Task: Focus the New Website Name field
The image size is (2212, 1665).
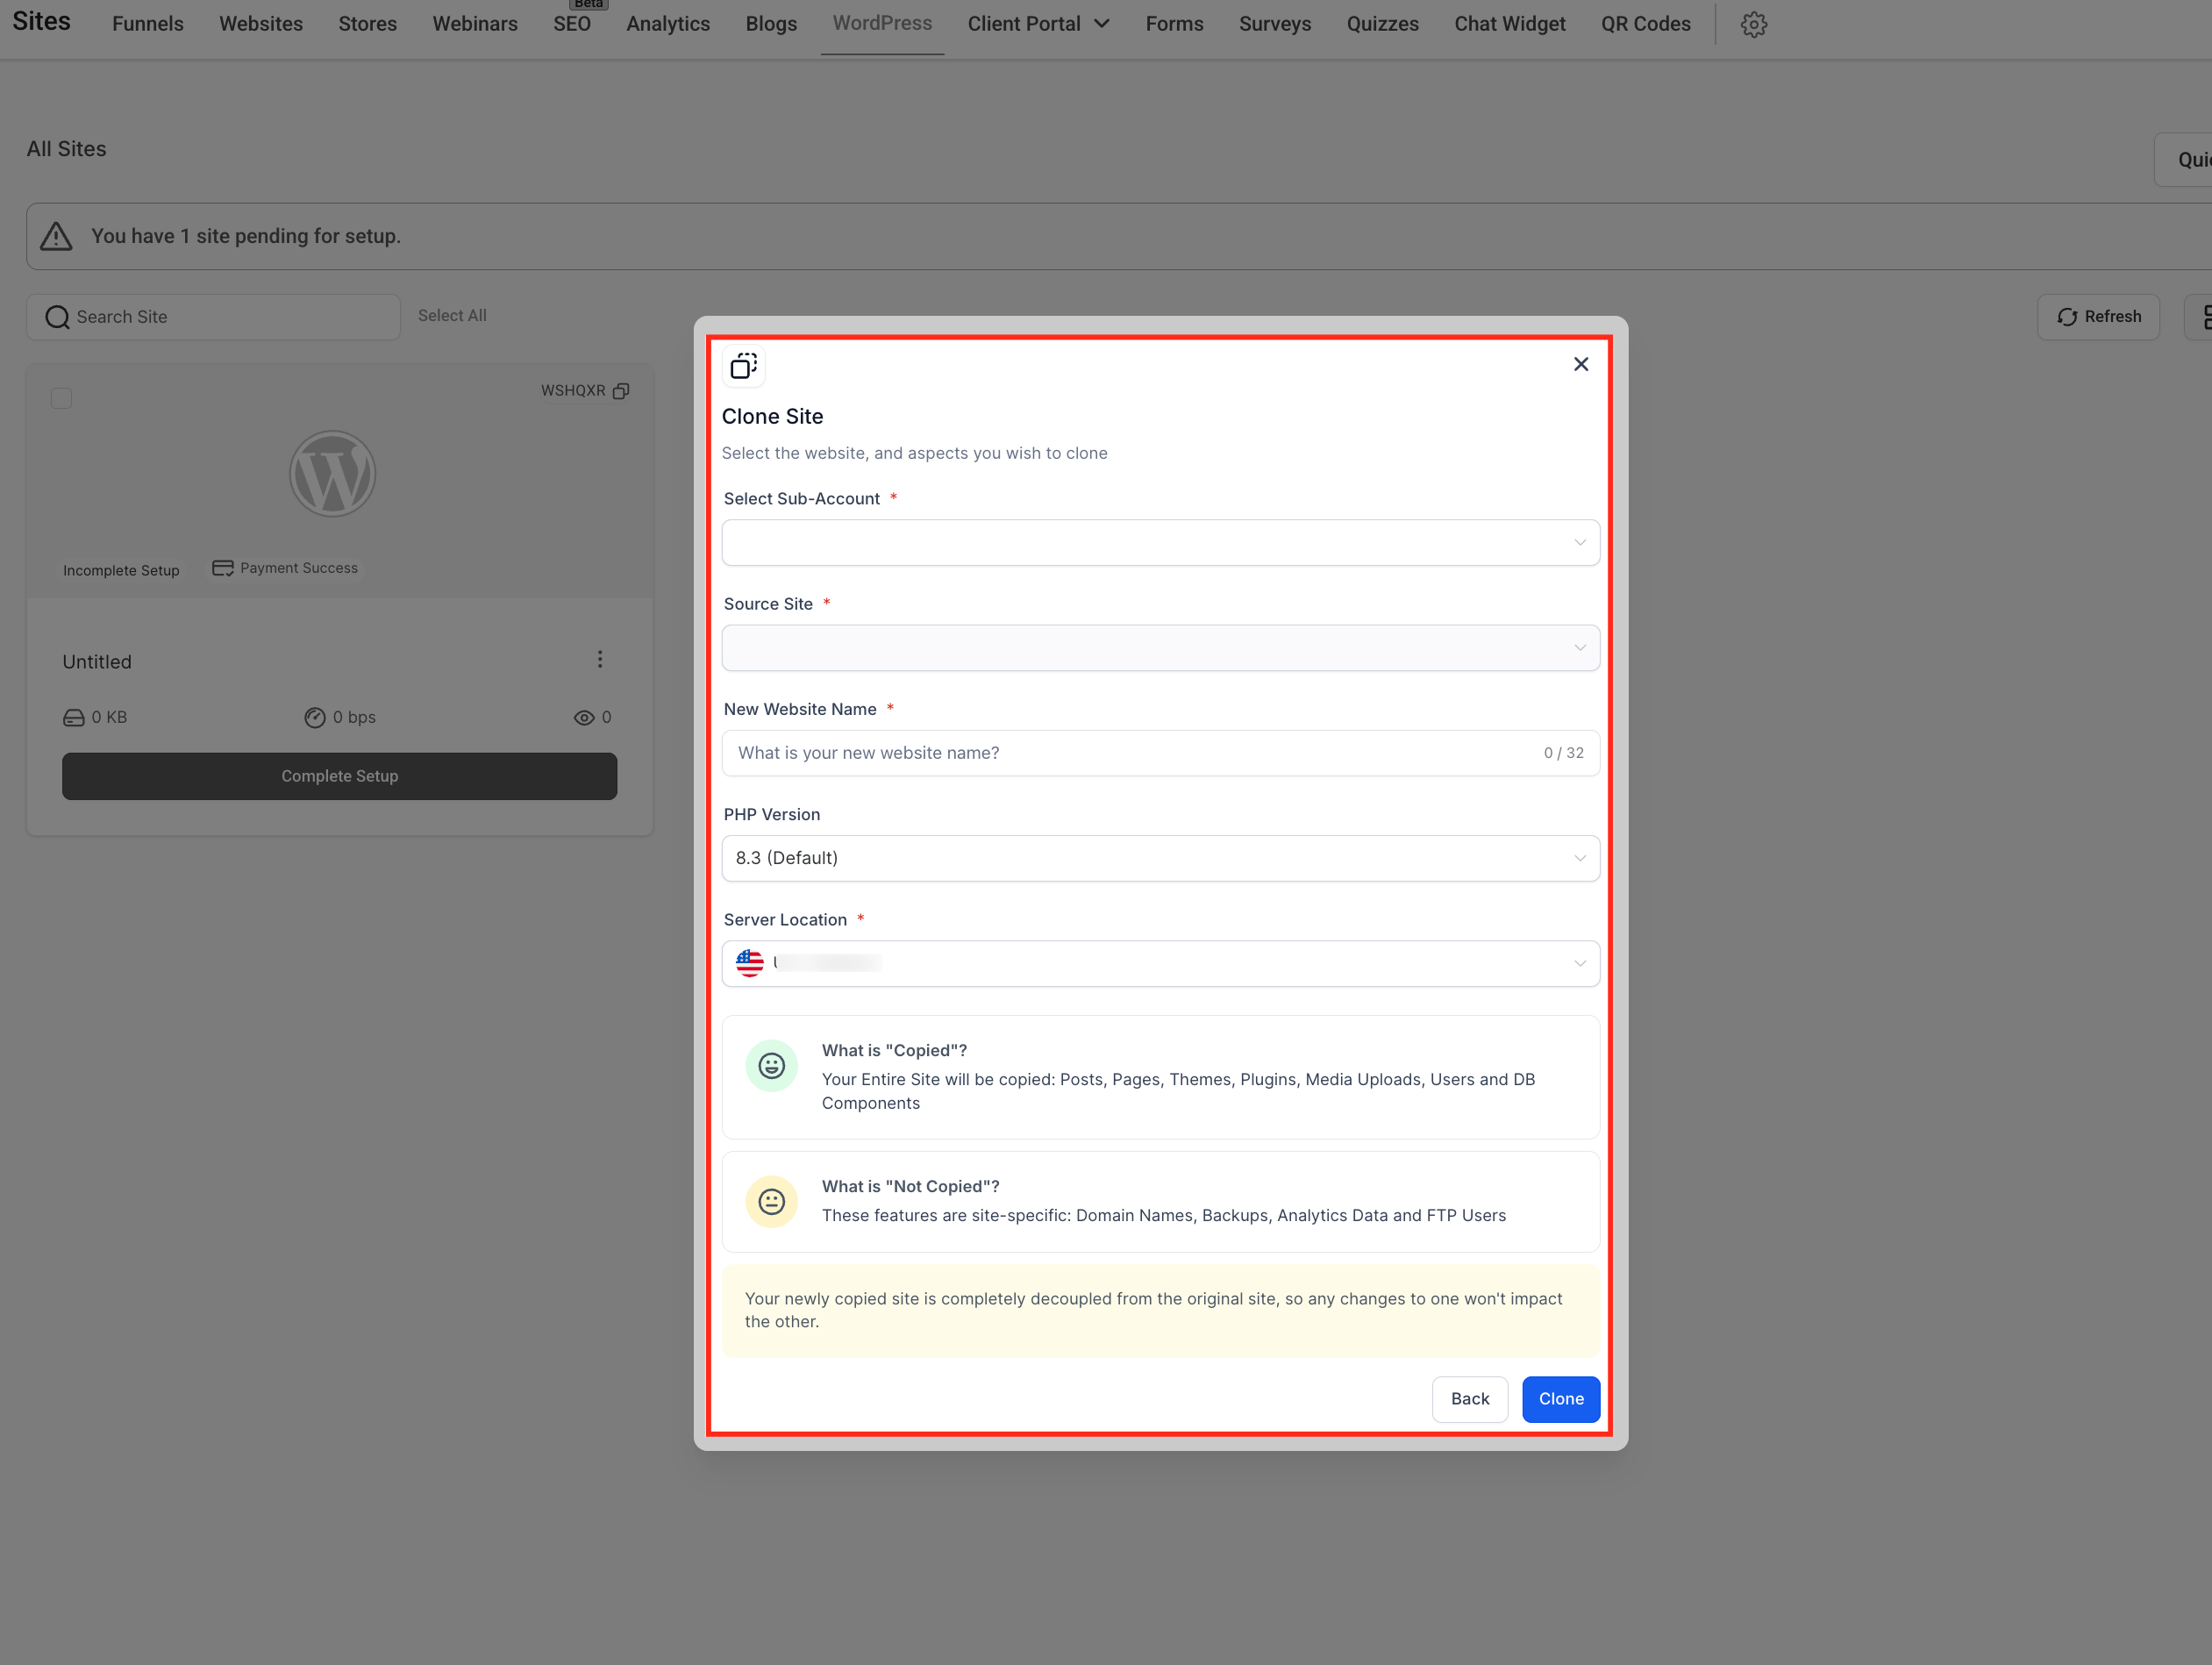Action: [1160, 753]
